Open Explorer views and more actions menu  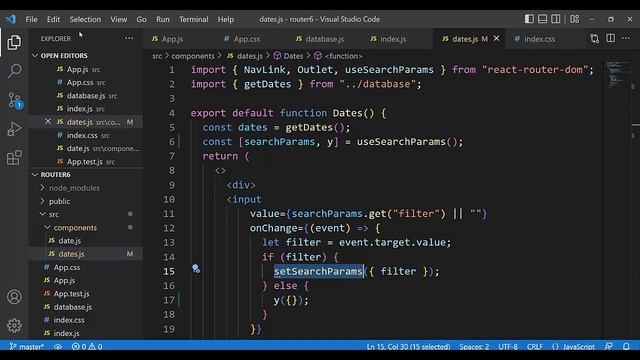(x=129, y=38)
